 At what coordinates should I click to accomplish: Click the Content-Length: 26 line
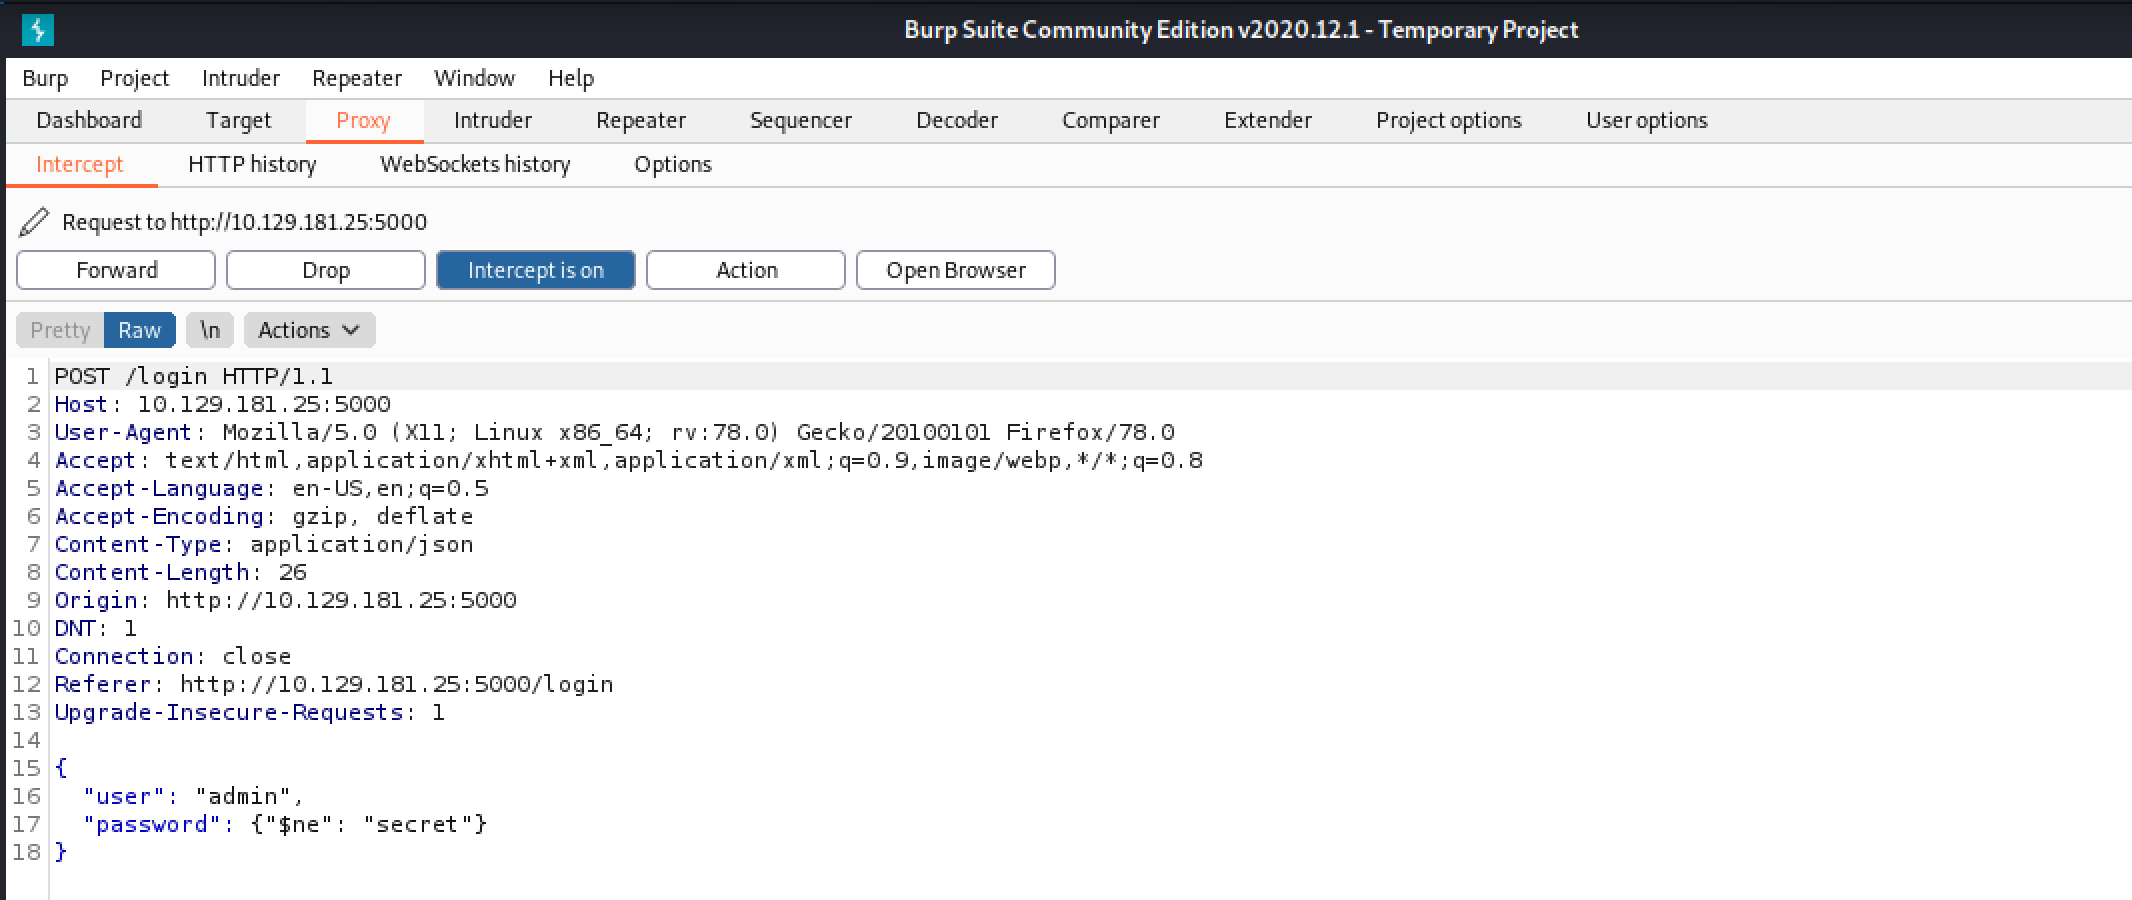[x=180, y=572]
